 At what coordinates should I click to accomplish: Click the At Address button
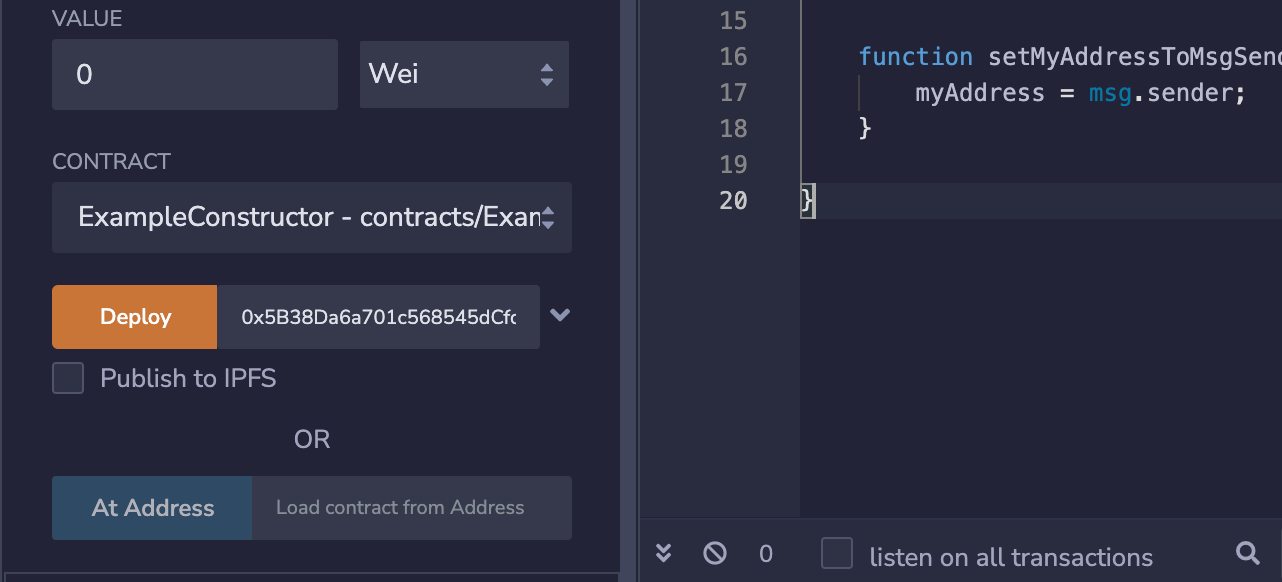click(152, 508)
